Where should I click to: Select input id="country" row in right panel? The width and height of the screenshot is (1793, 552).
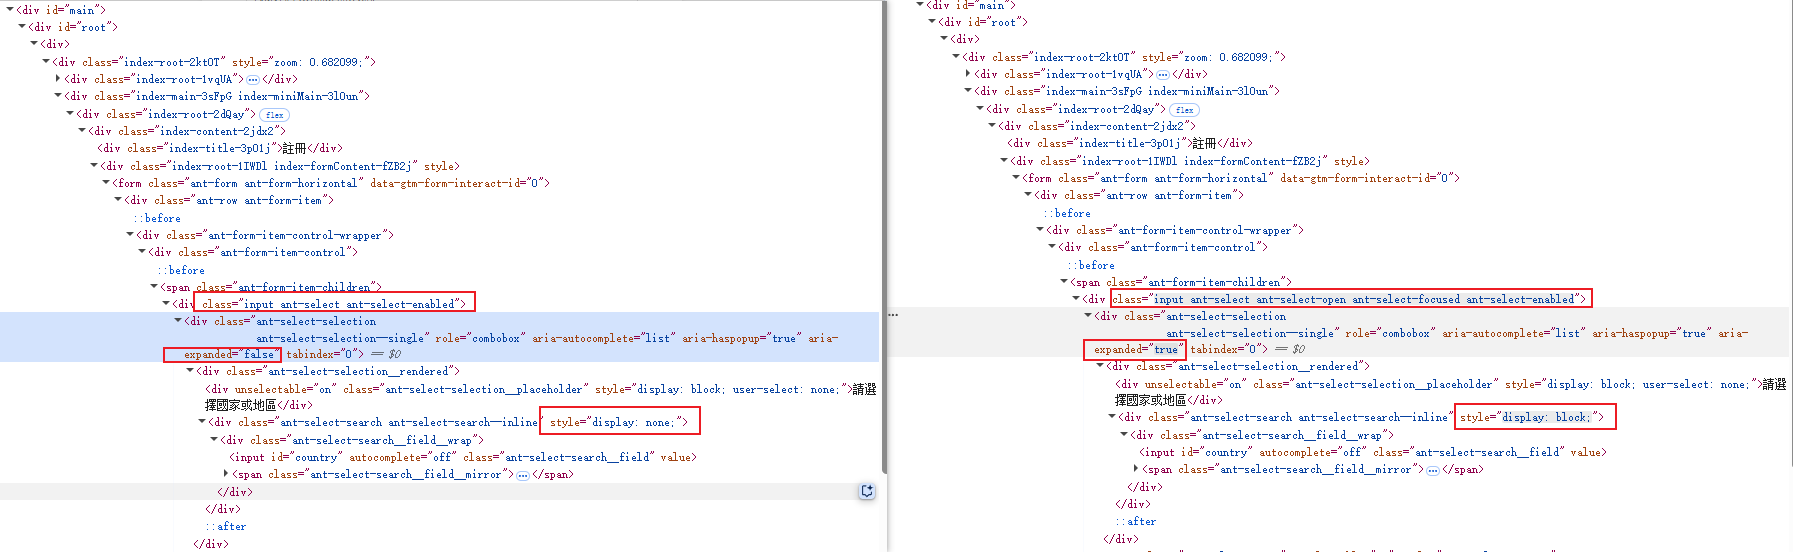1373,452
